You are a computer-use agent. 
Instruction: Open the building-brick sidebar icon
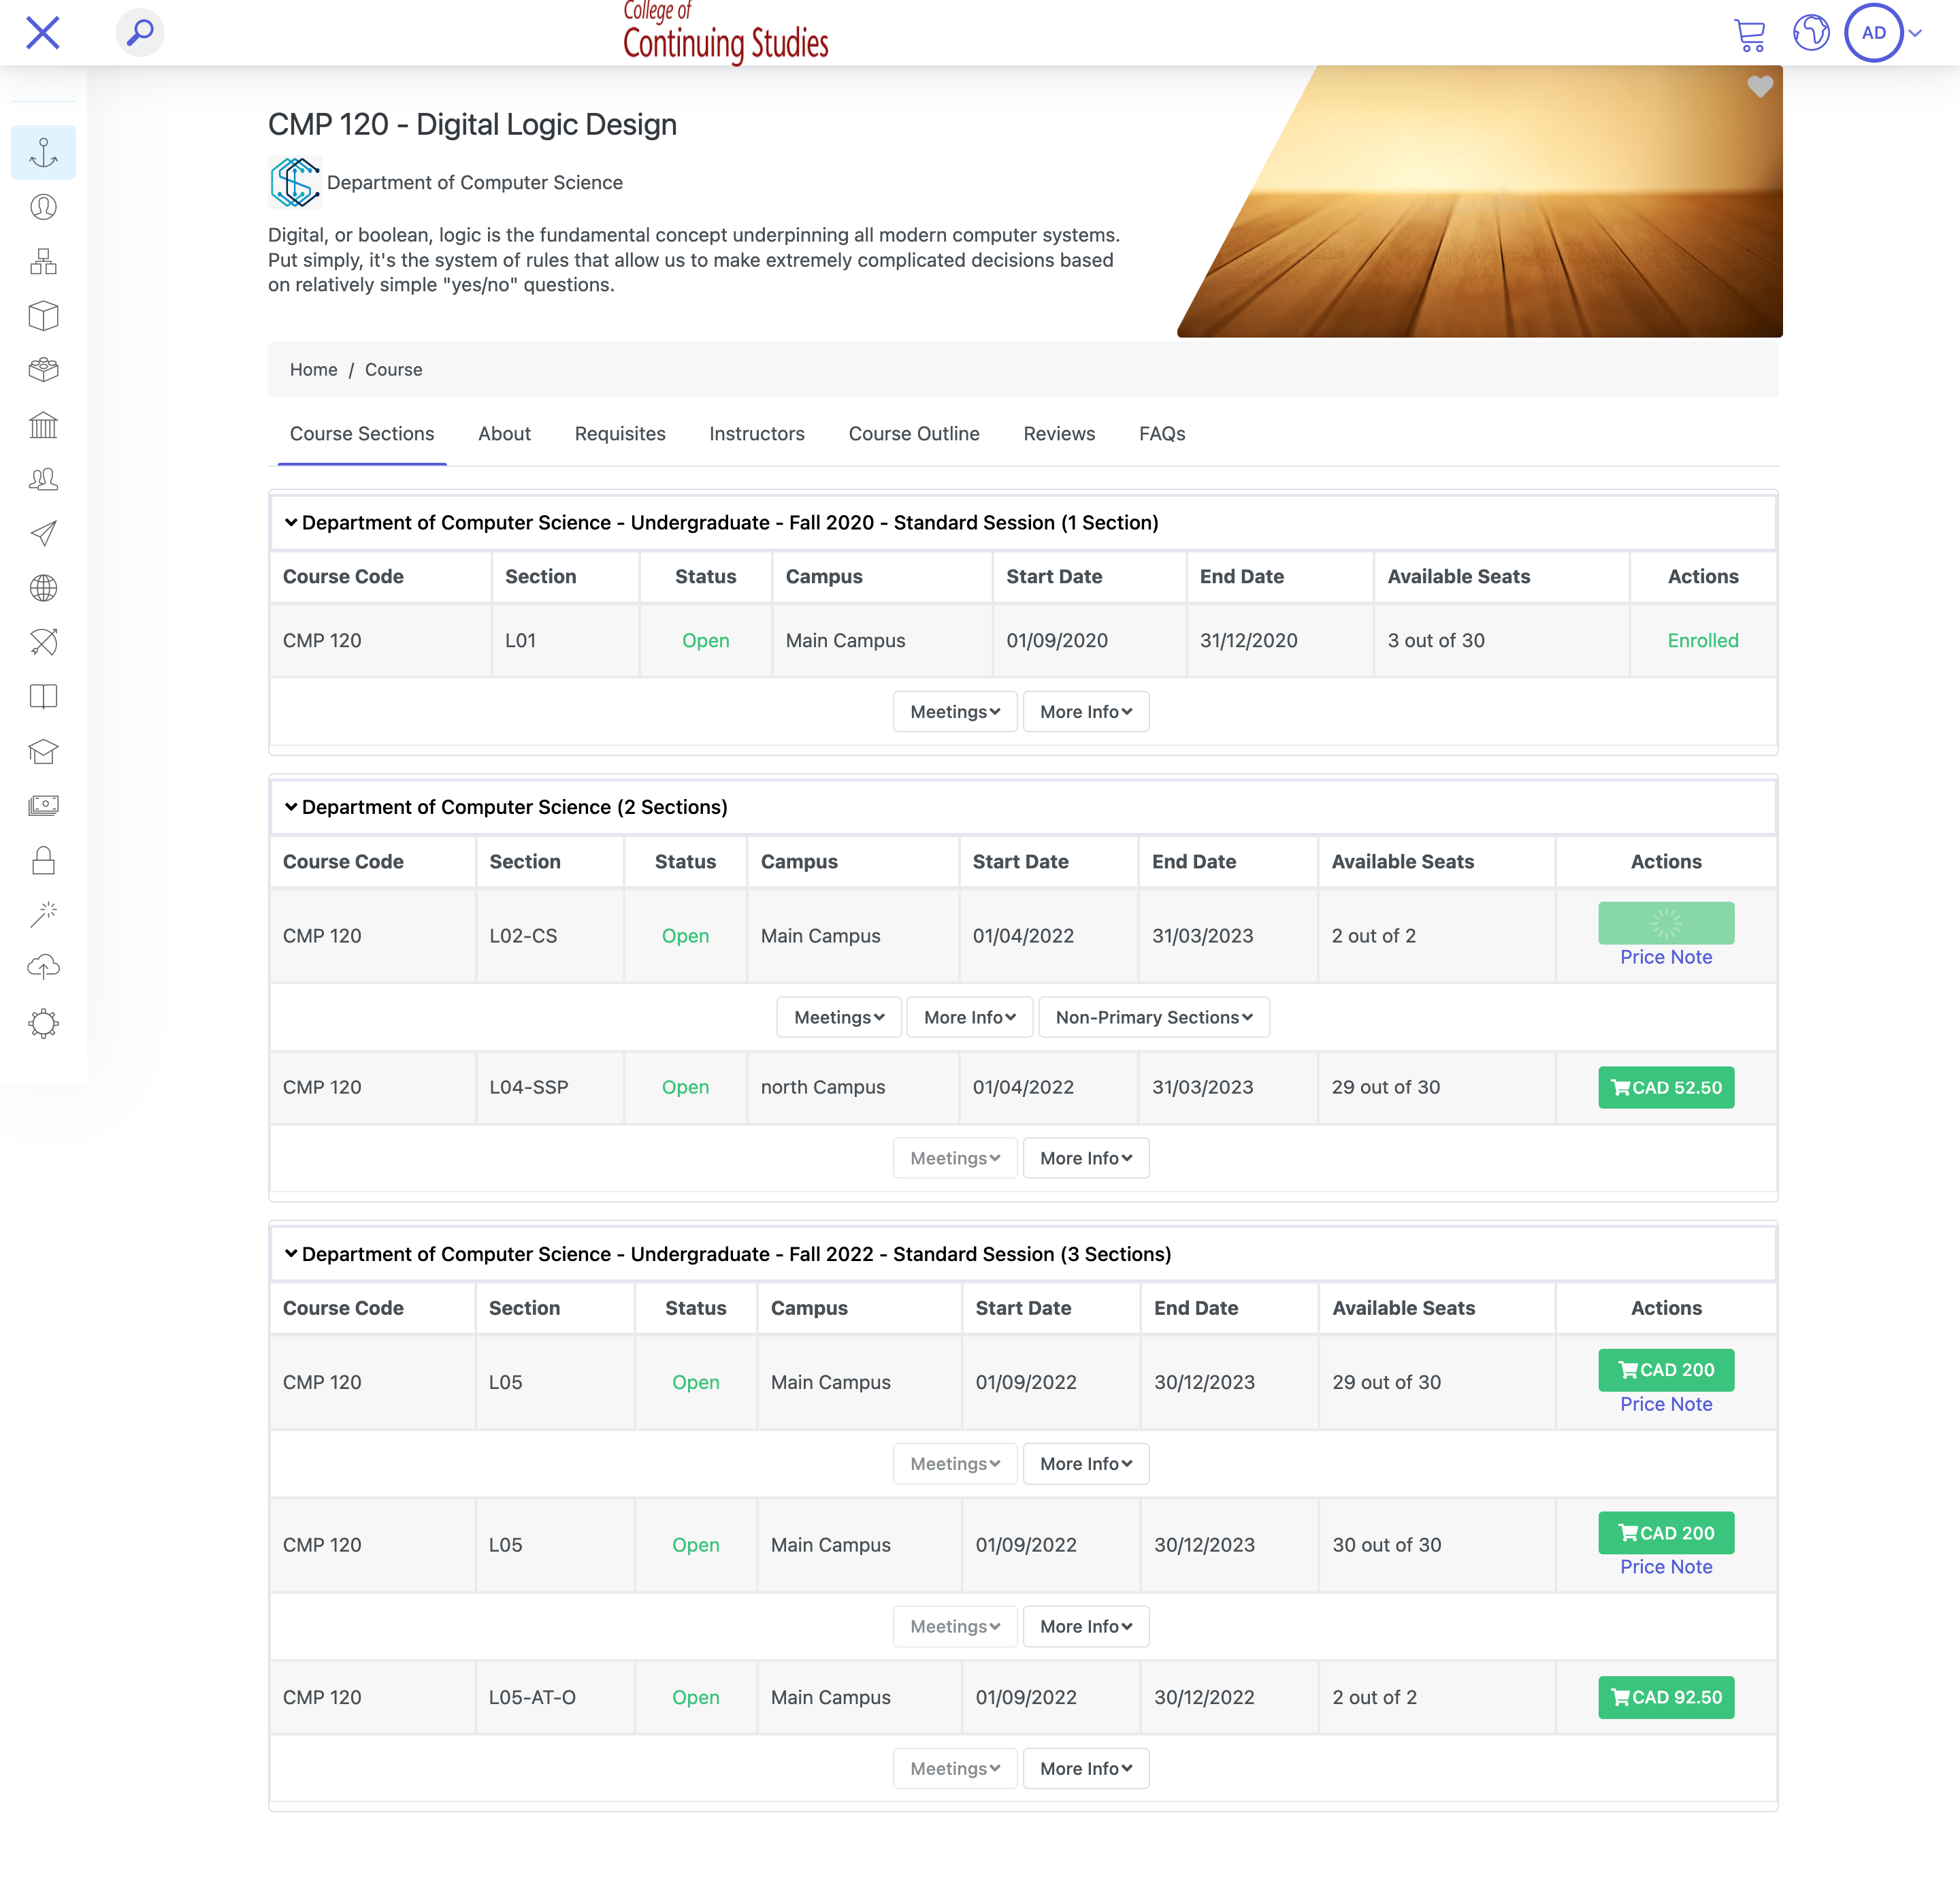[x=43, y=370]
